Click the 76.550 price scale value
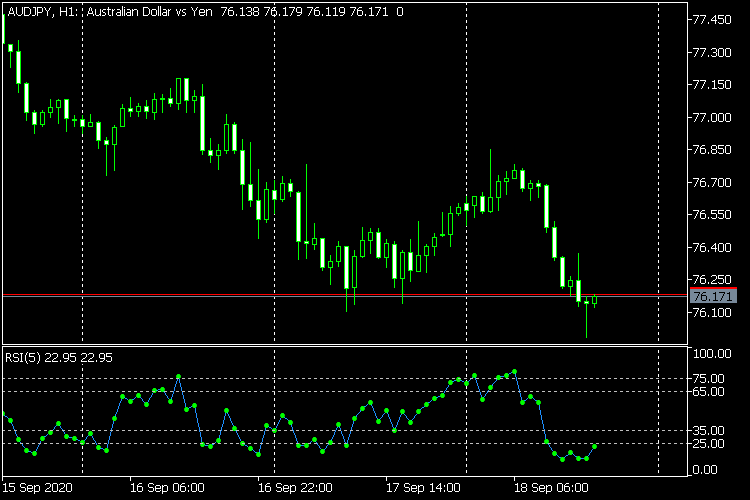Screen dimensions: 750x500 [x=712, y=215]
